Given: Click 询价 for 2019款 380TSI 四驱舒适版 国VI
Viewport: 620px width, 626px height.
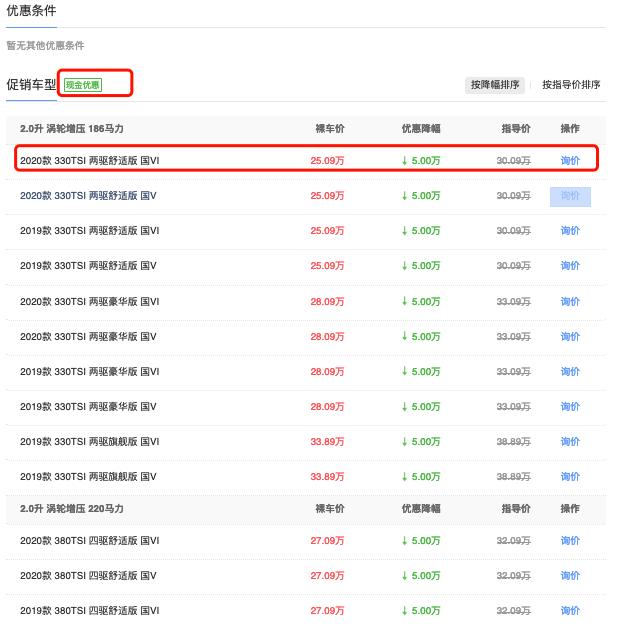Looking at the screenshot, I should (x=570, y=610).
